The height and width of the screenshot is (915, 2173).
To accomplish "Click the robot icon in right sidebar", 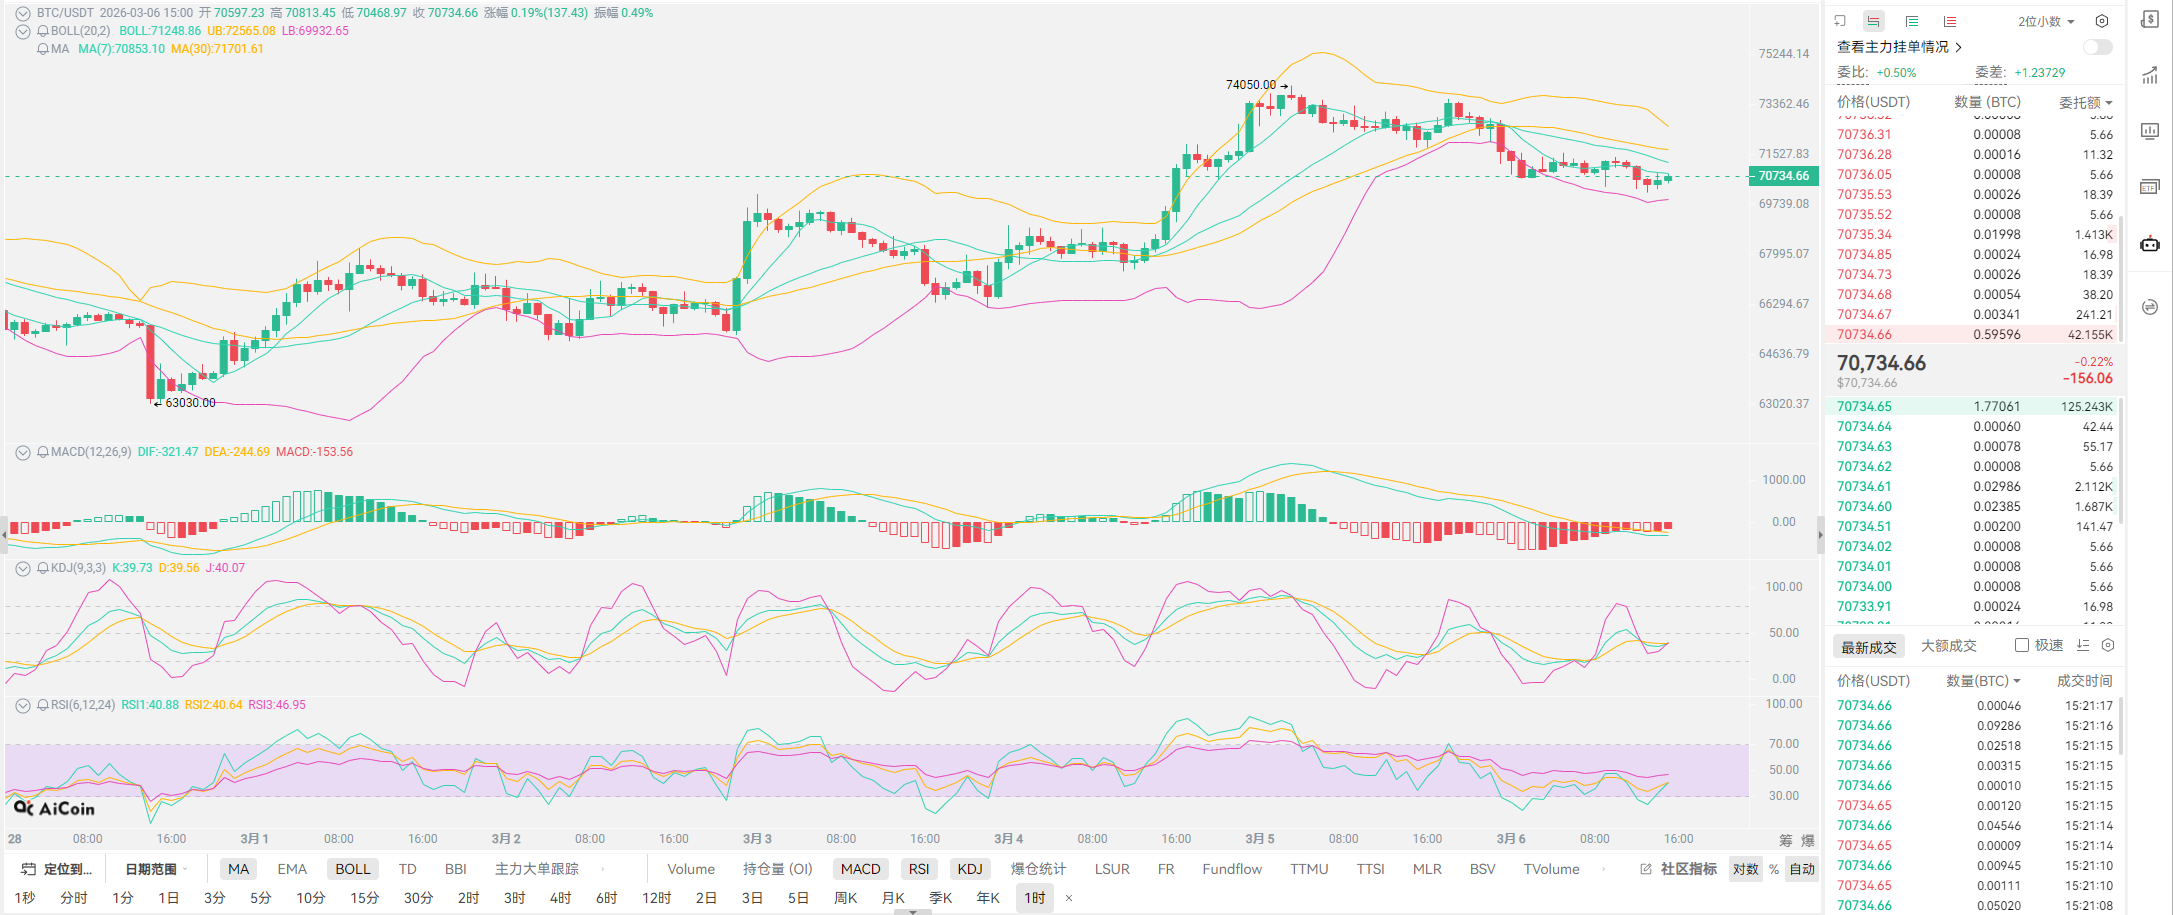I will point(2150,244).
